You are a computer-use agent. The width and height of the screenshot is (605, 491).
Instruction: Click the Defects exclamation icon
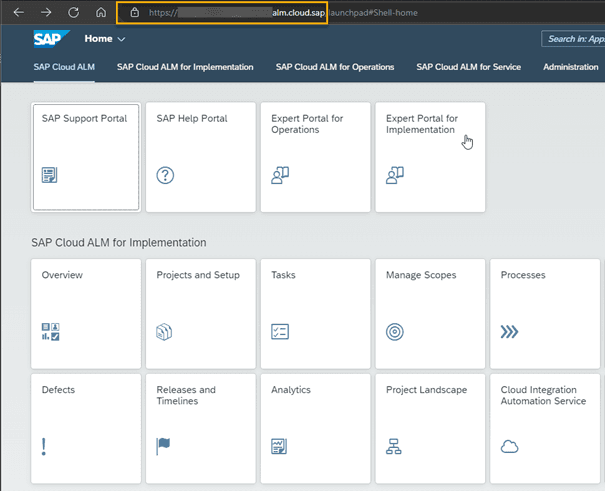pos(44,447)
